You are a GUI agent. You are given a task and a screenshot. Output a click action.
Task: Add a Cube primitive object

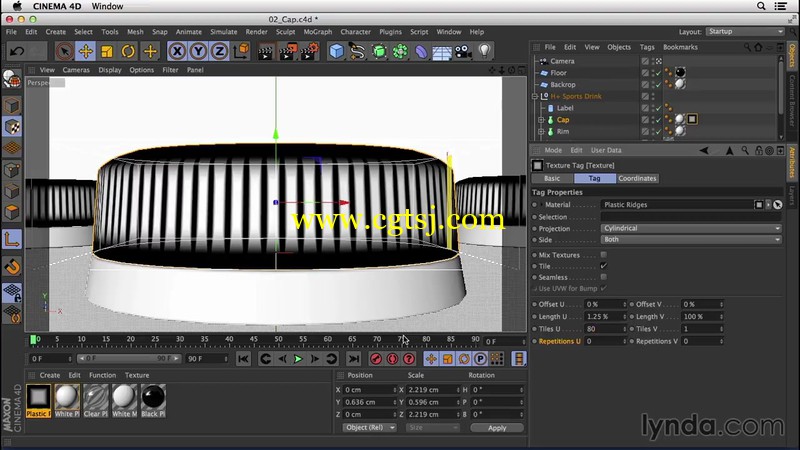(336, 52)
